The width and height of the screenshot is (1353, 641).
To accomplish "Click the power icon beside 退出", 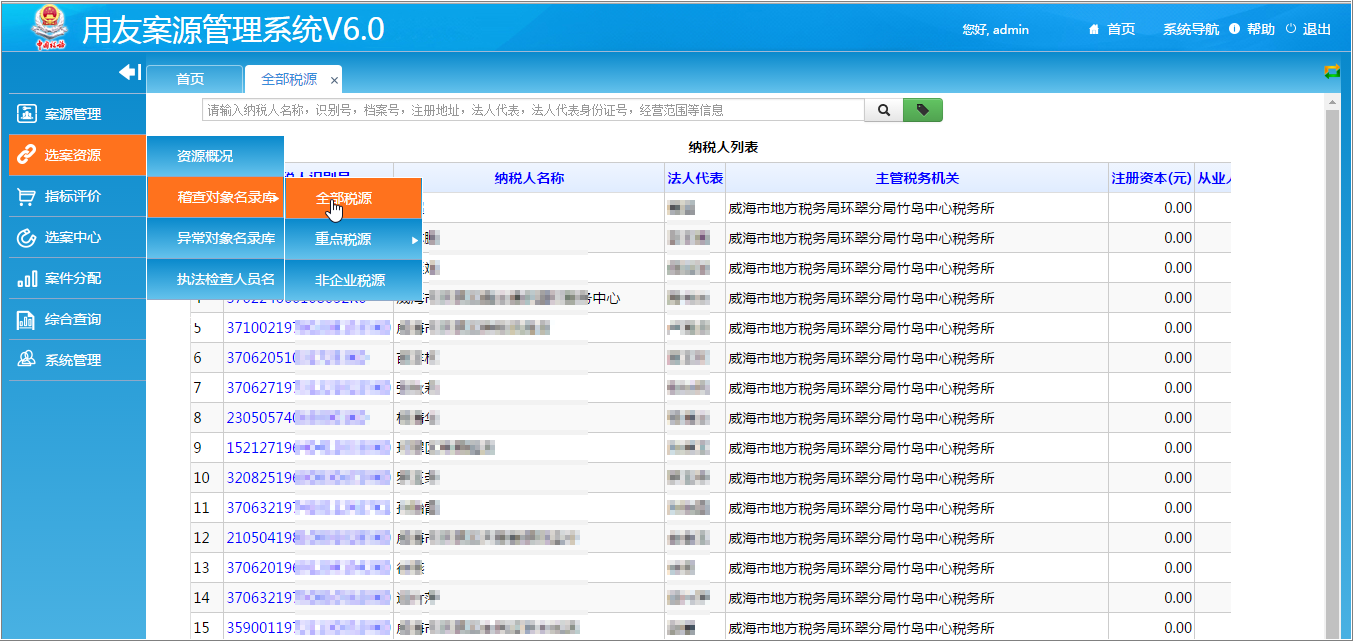I will click(x=1290, y=29).
